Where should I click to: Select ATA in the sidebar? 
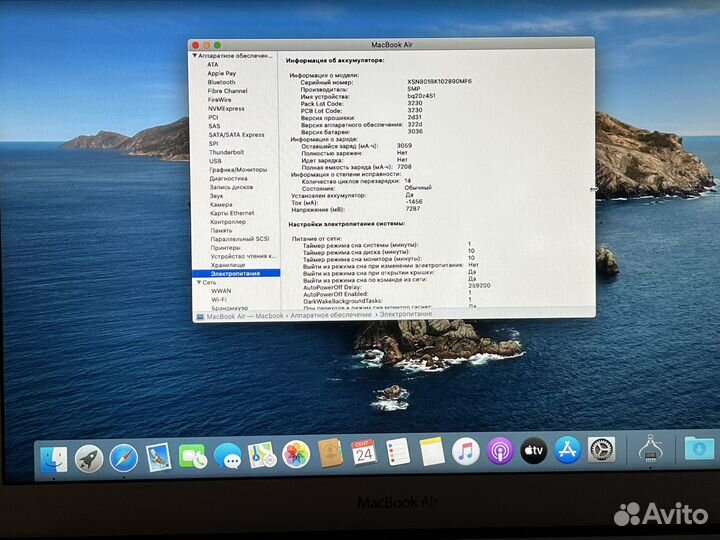(213, 65)
